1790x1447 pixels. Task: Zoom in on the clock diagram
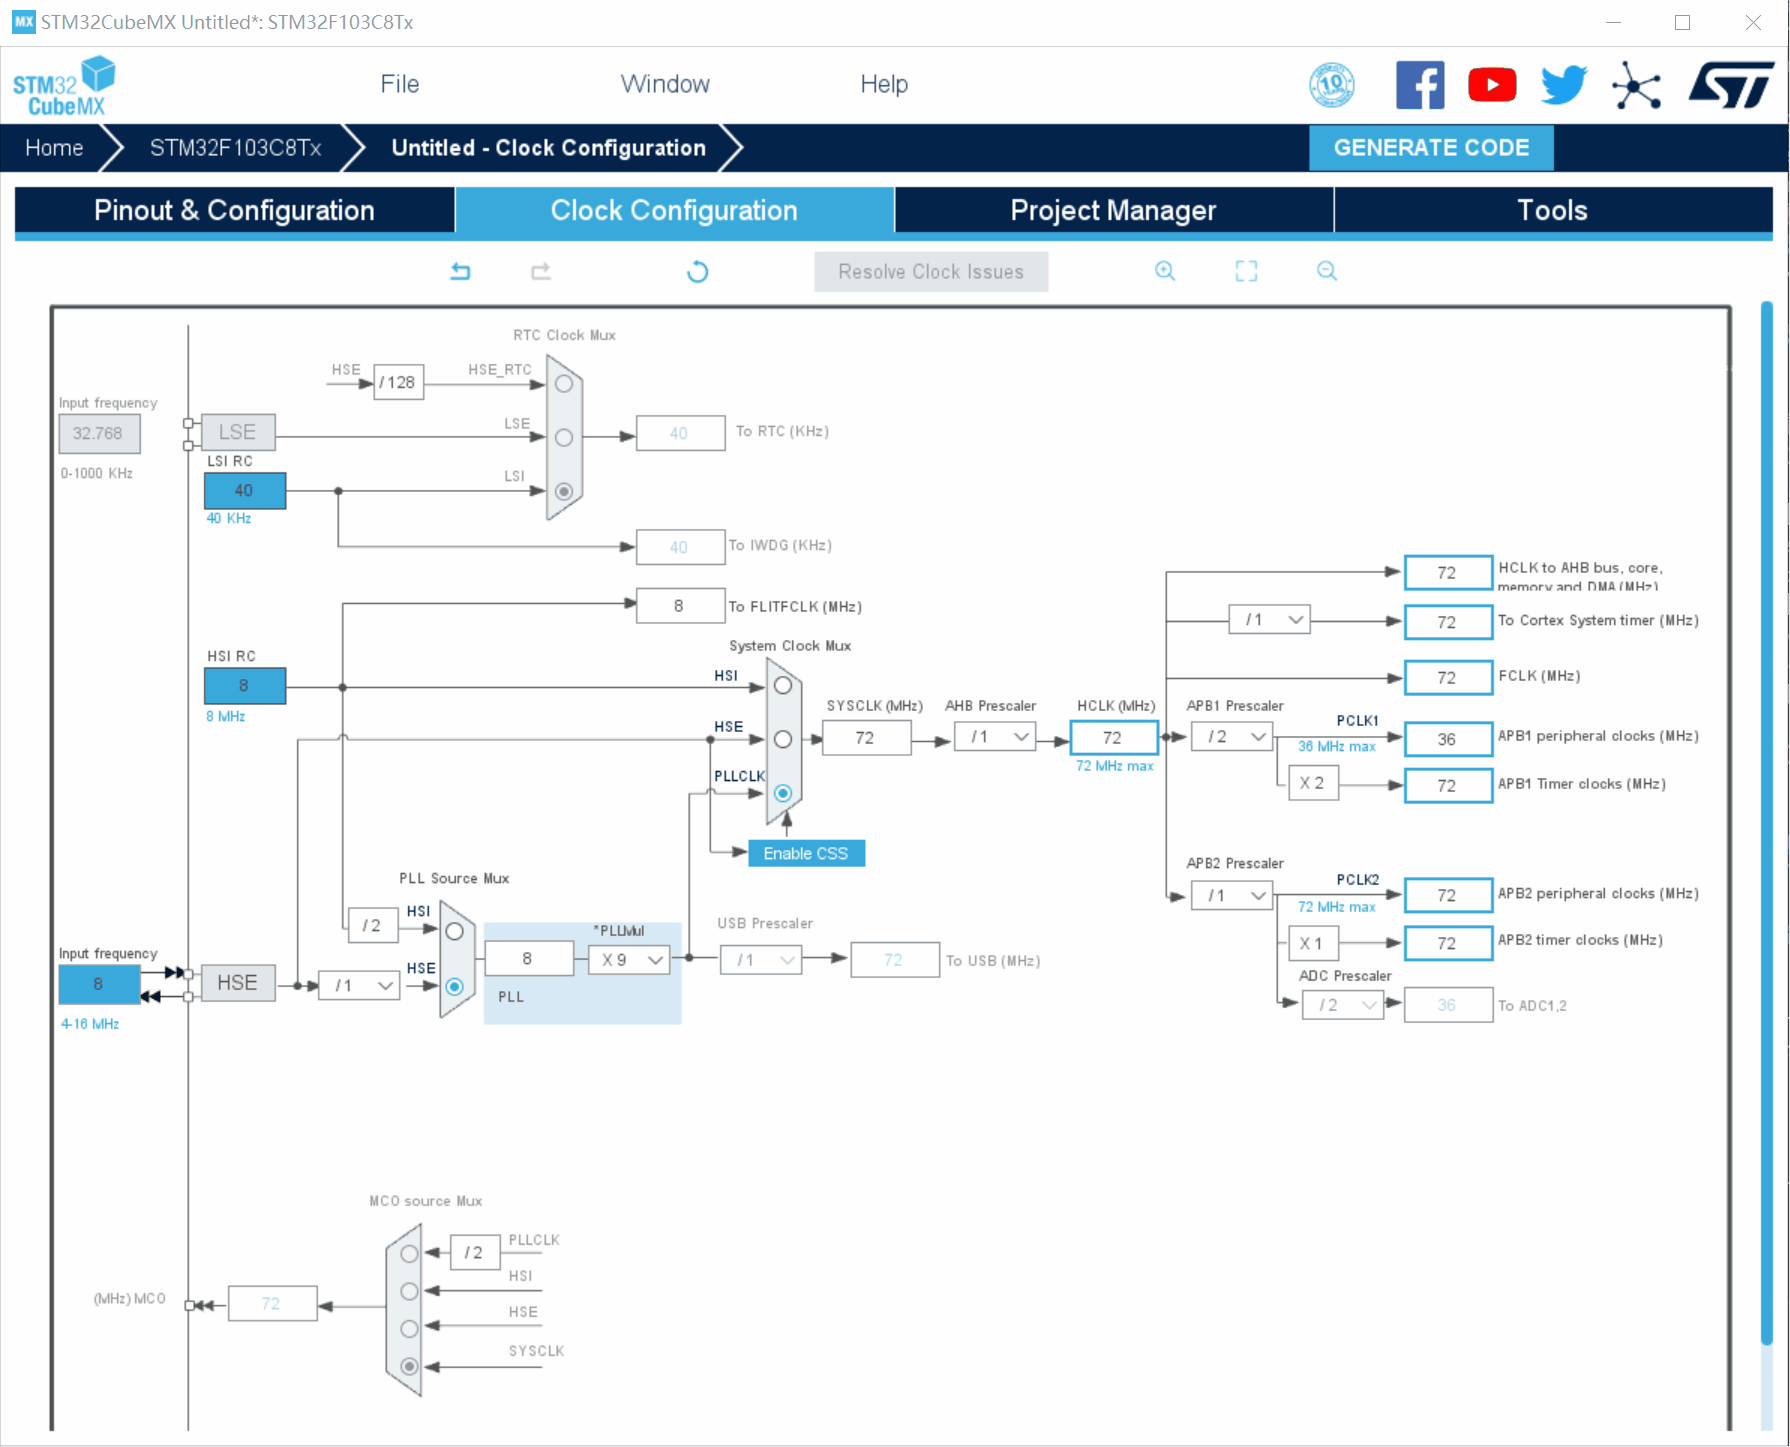pos(1165,271)
